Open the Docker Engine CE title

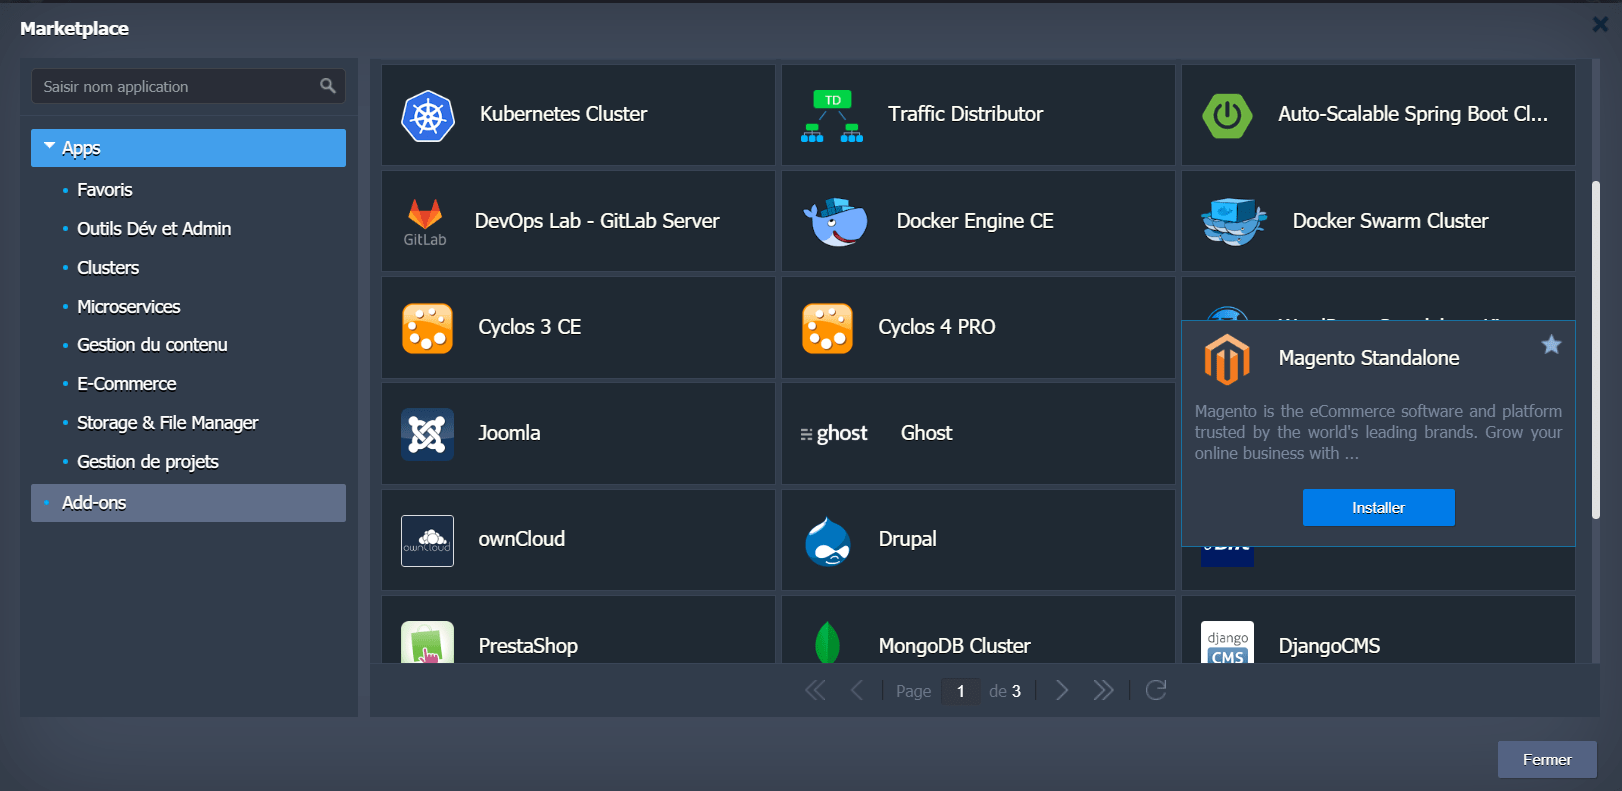(x=975, y=221)
